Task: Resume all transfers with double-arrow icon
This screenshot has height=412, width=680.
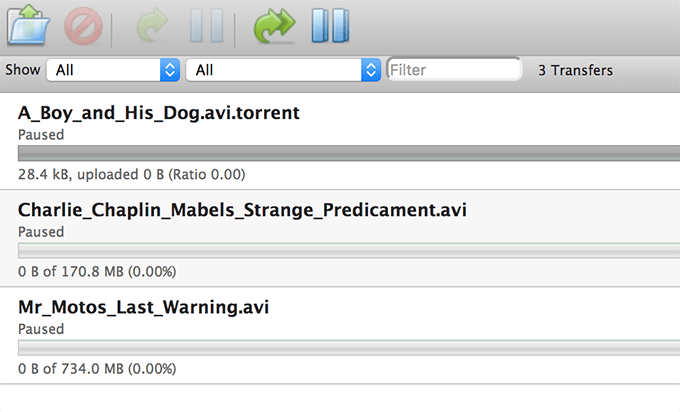Action: [272, 26]
